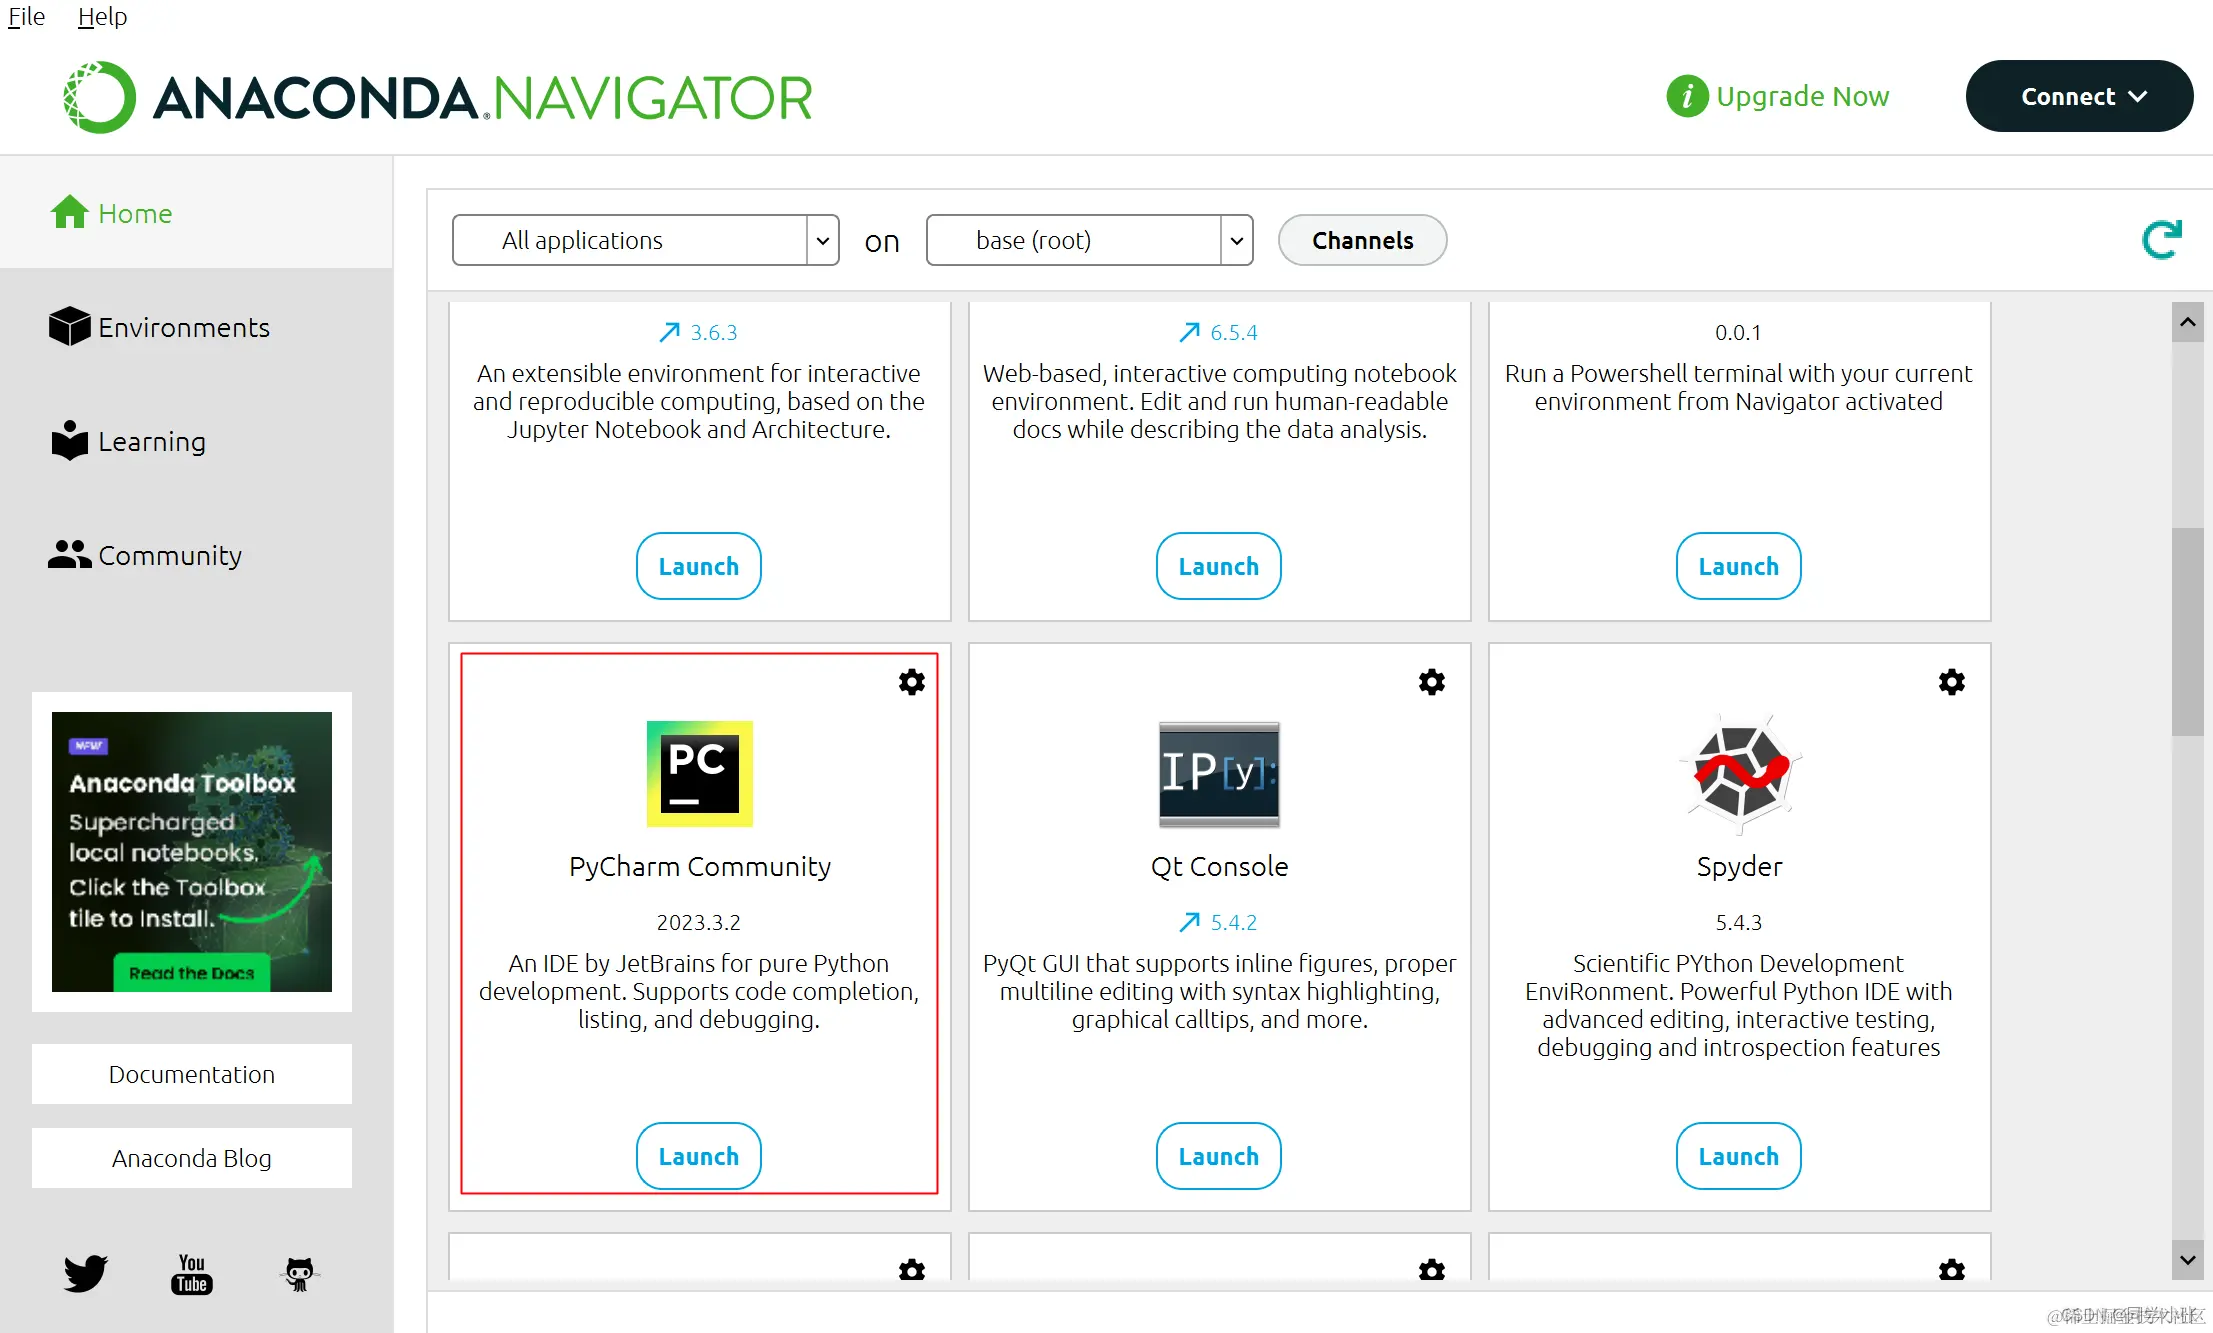The width and height of the screenshot is (2213, 1333).
Task: Open Qt Console gear settings
Action: [x=1431, y=682]
